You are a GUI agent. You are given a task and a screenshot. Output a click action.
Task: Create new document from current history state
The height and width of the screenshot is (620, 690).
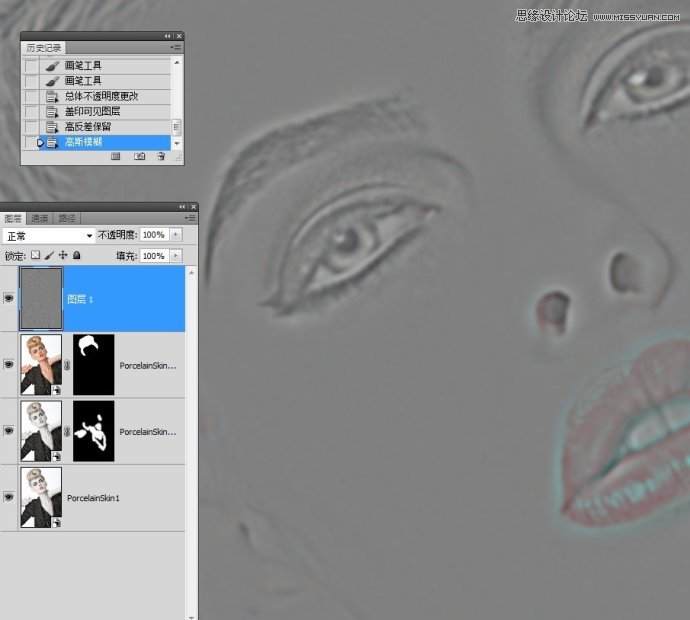pyautogui.click(x=116, y=157)
